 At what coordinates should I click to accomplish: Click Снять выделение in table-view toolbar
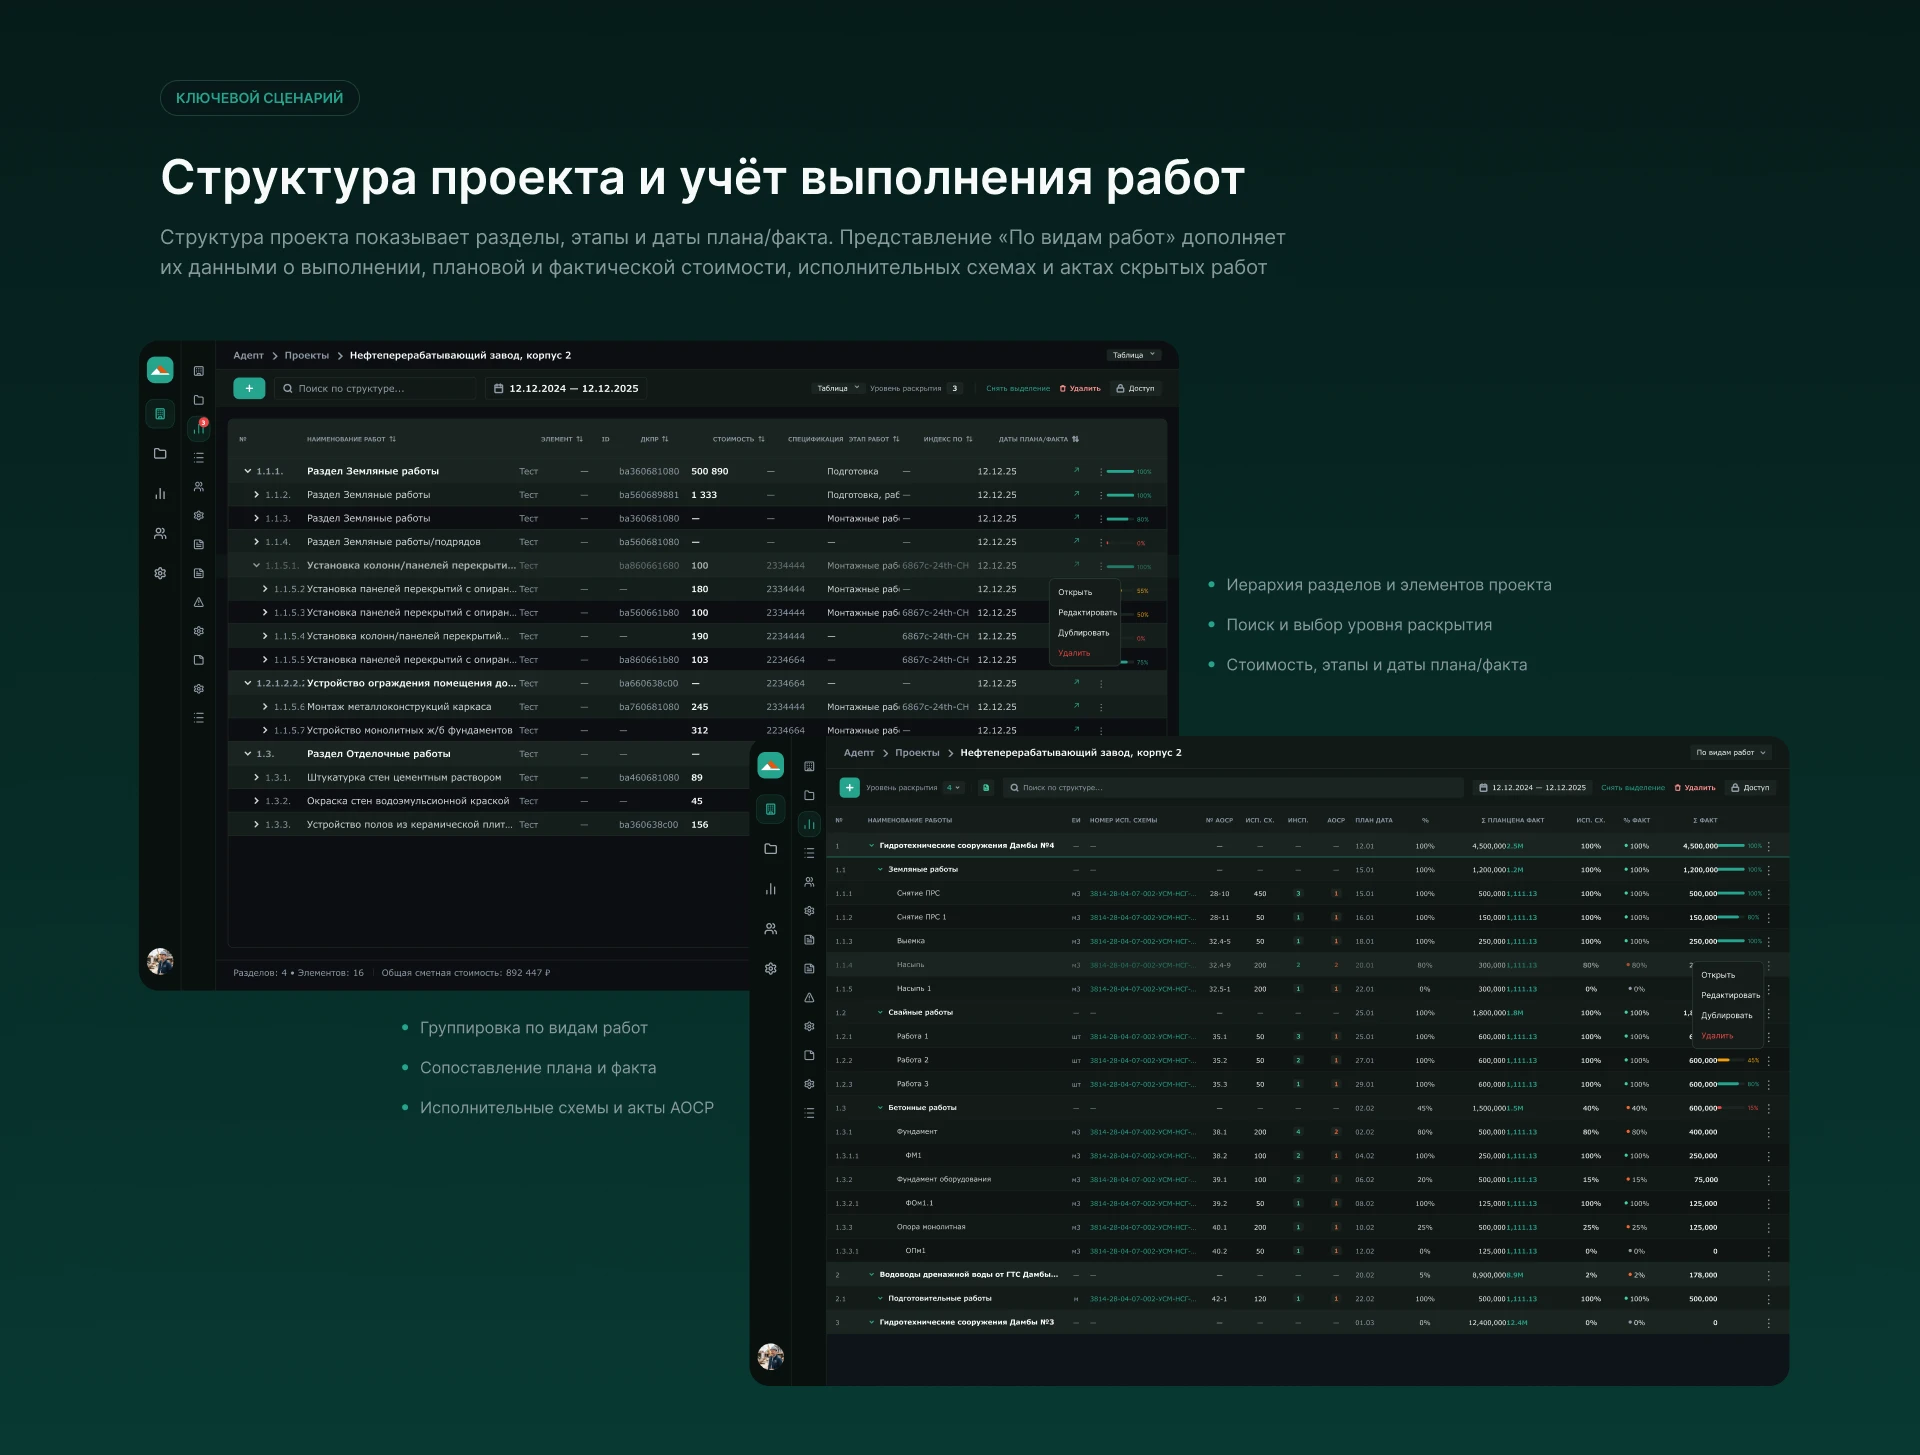(x=1018, y=388)
